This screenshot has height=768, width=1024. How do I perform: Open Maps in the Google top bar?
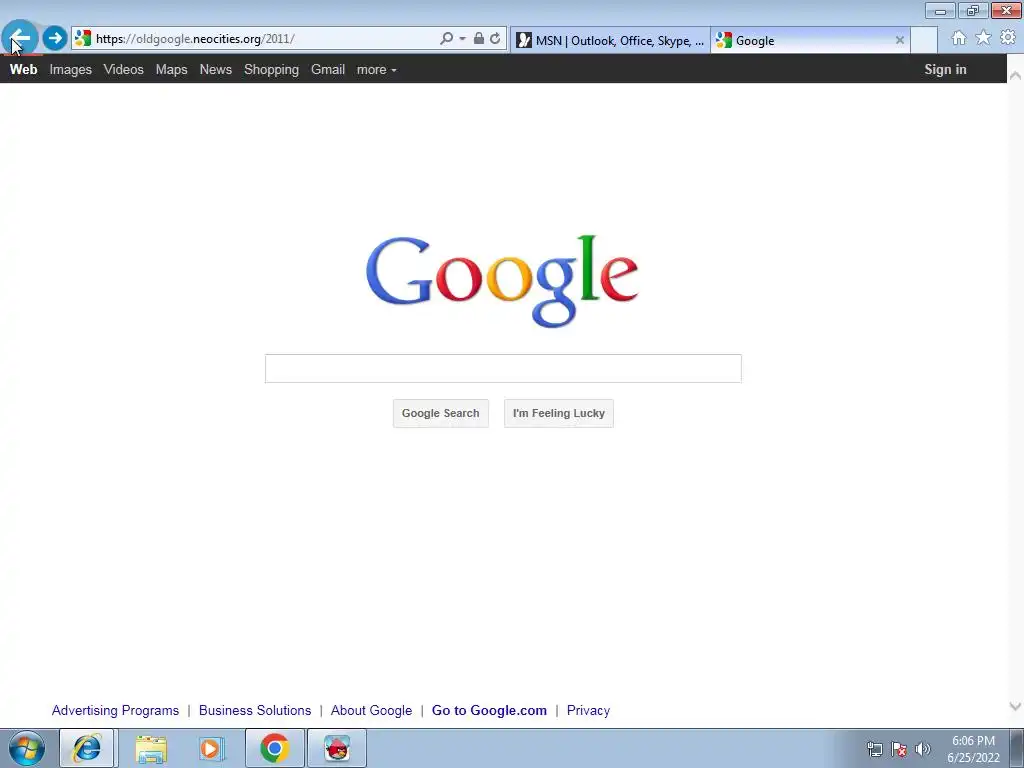tap(171, 69)
